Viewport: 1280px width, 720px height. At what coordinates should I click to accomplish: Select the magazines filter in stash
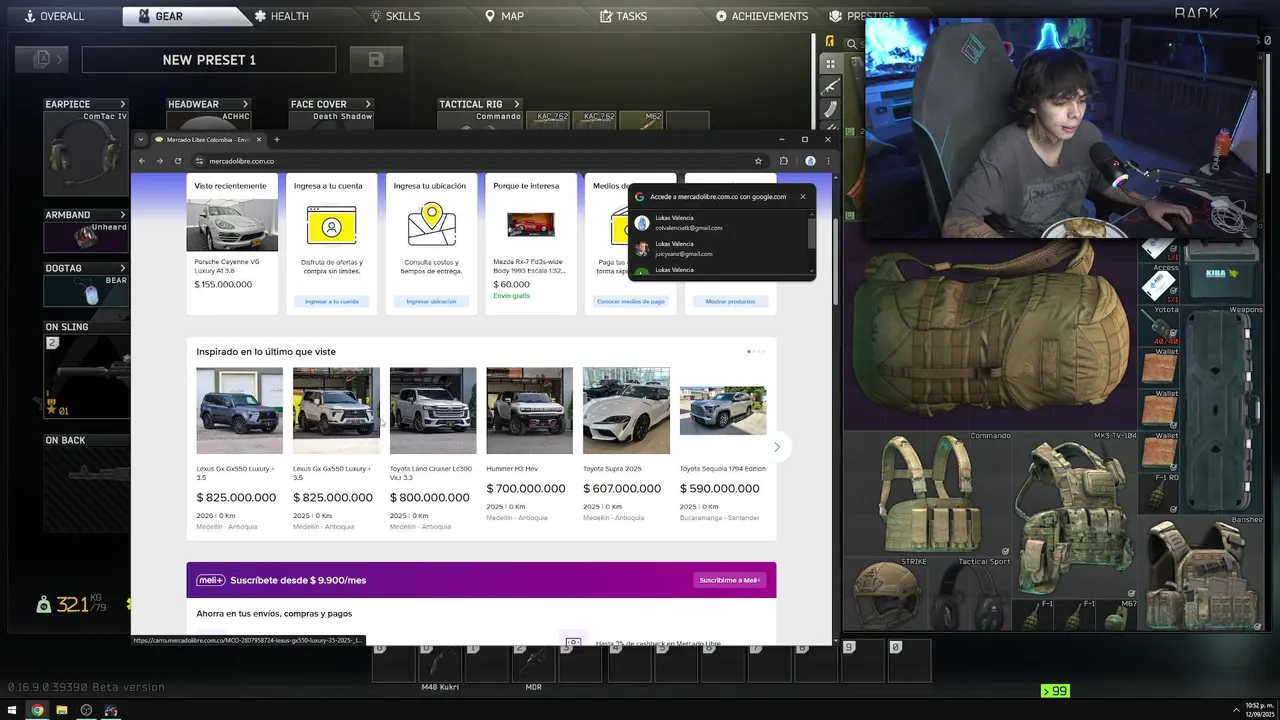coord(830,110)
